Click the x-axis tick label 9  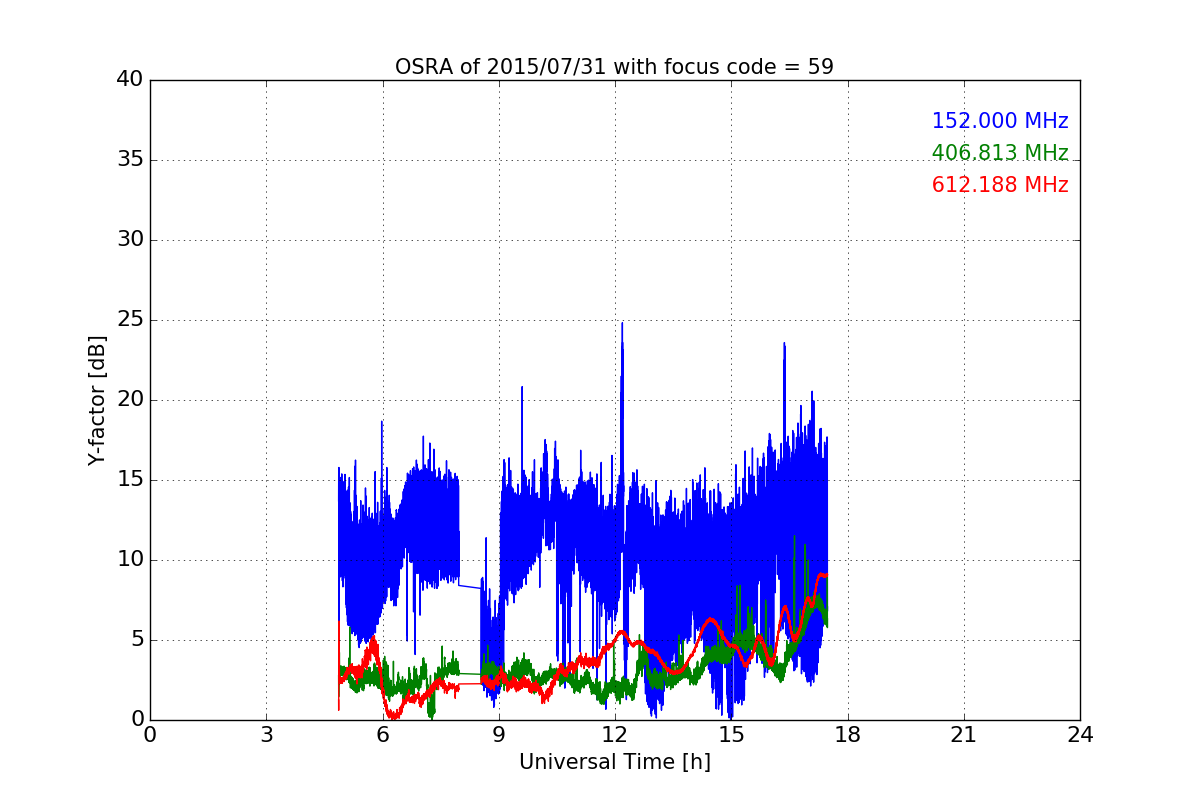click(x=499, y=735)
